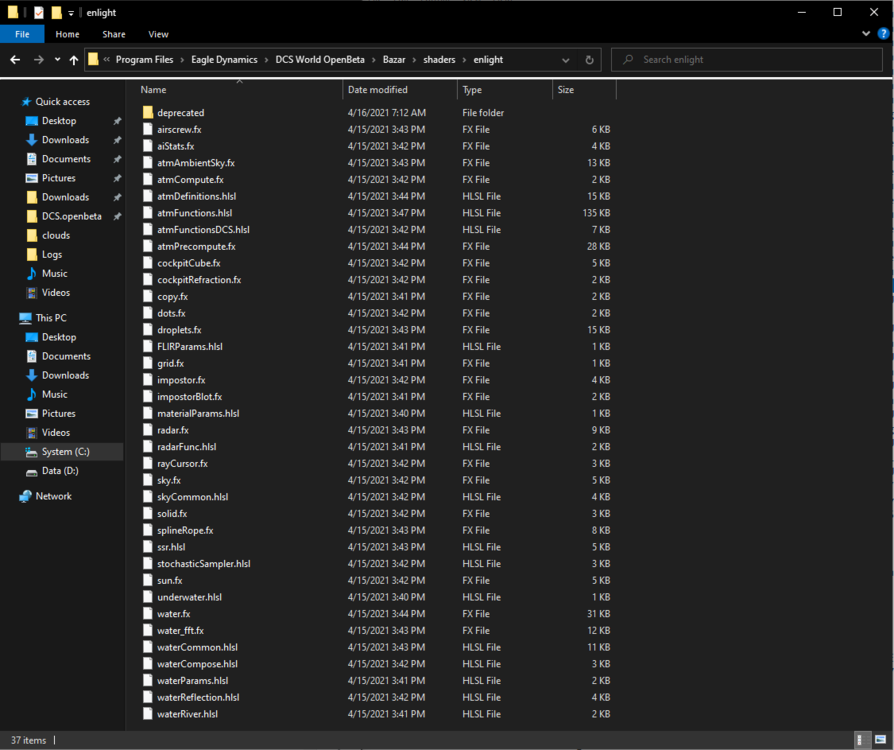Open Data (D:) drive
Screen dimensions: 894x750
(x=60, y=471)
